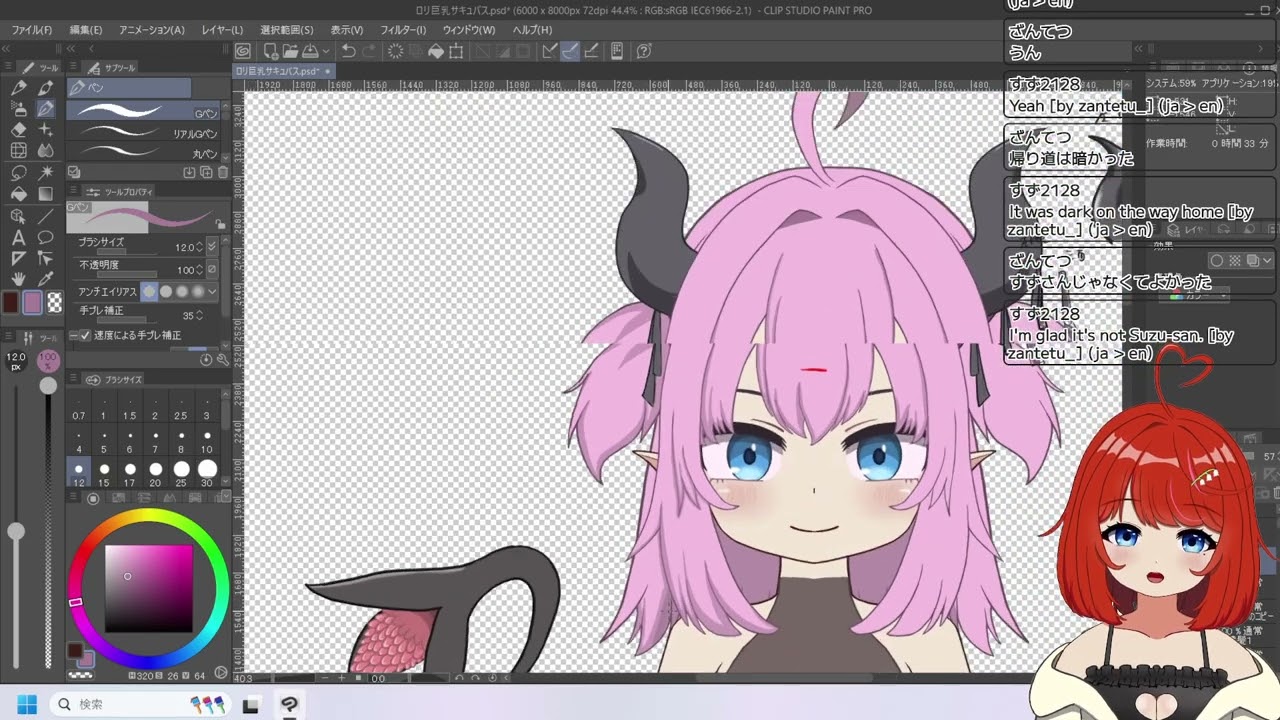The height and width of the screenshot is (720, 1280).
Task: Click Windows Start button
Action: coord(27,704)
